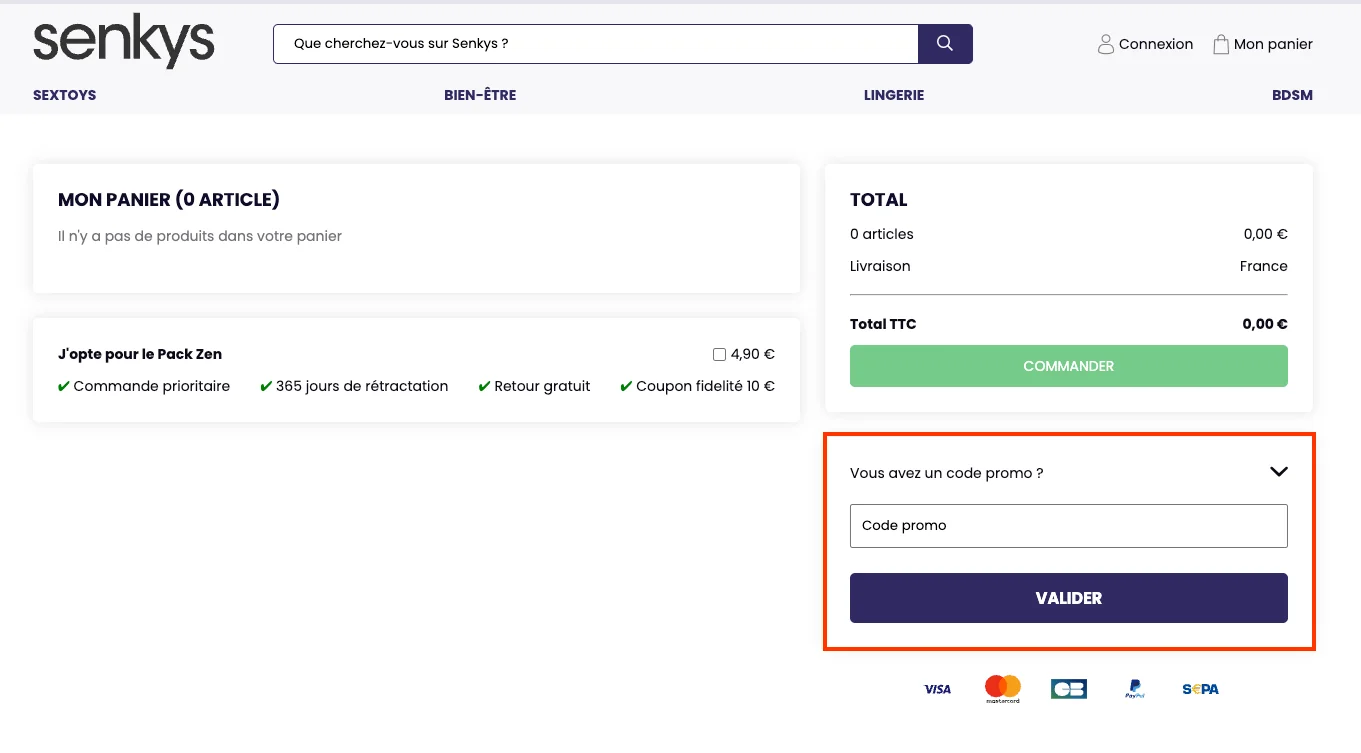Open the BDSM category
This screenshot has width=1361, height=753.
click(x=1291, y=95)
